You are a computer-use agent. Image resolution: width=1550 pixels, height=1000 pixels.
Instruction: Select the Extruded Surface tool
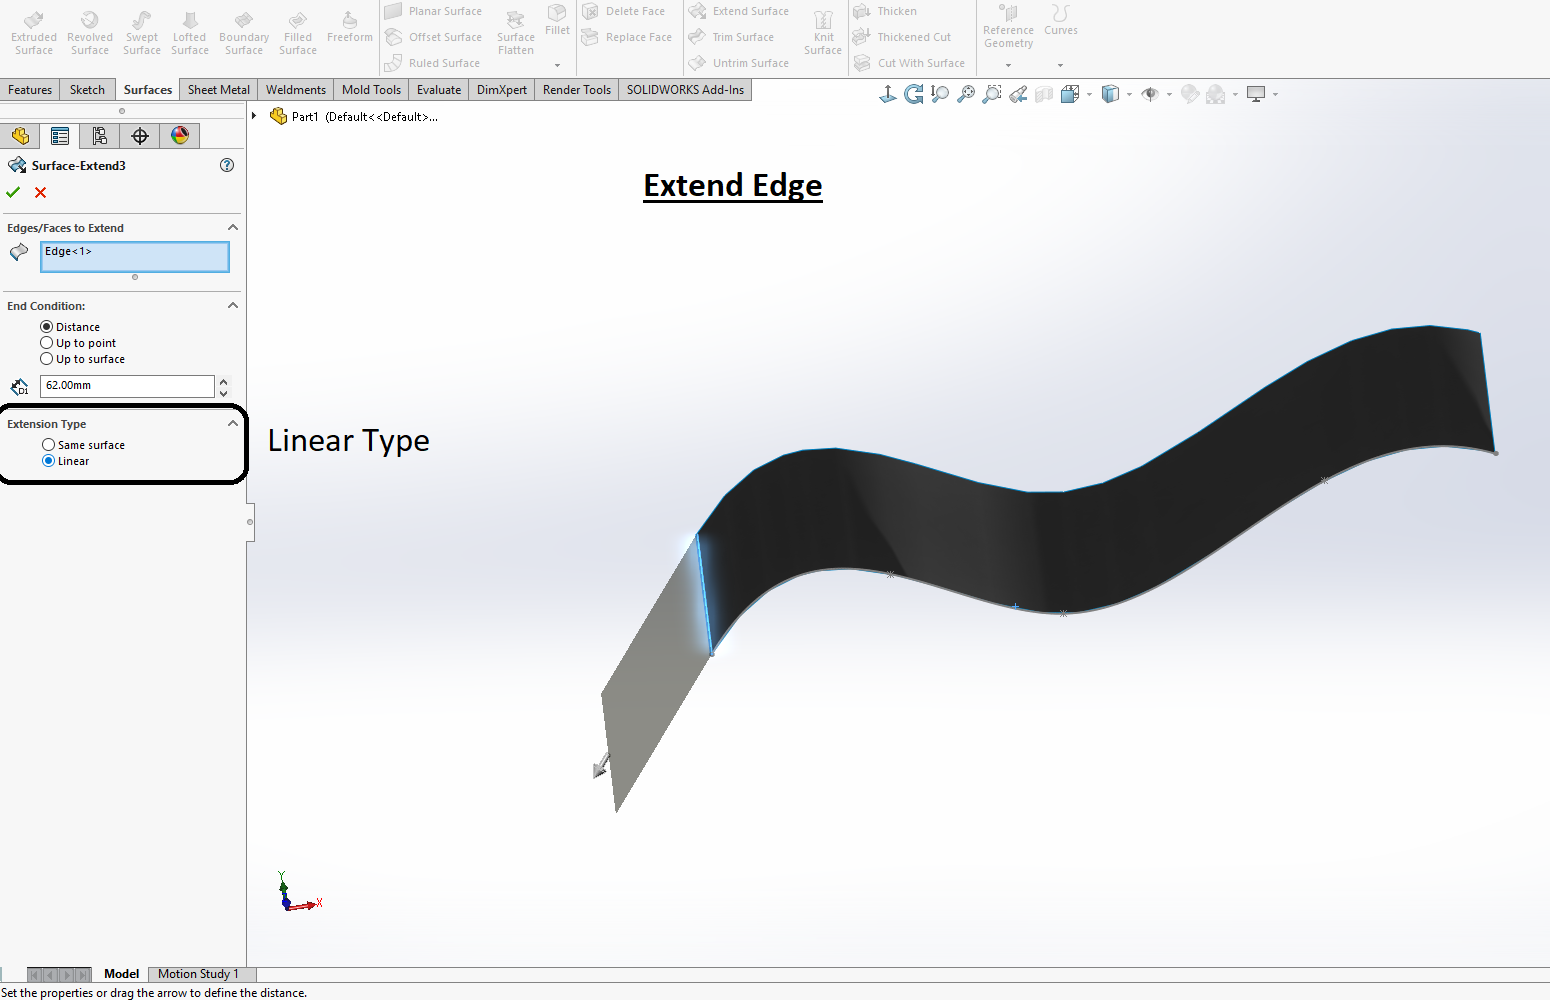33,32
